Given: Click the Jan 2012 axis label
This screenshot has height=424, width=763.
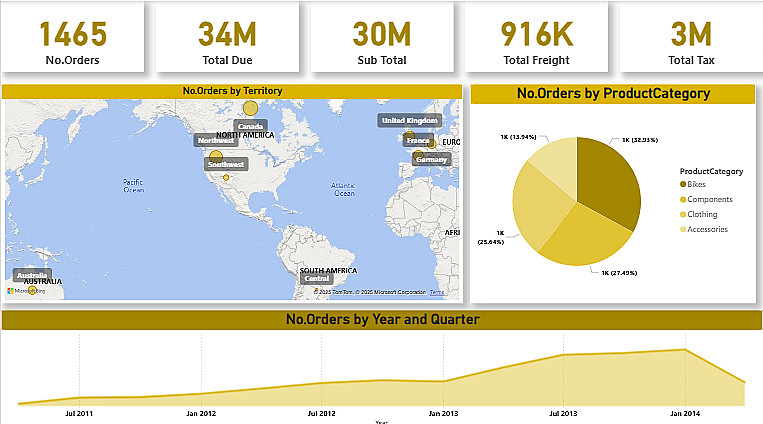Looking at the screenshot, I should pyautogui.click(x=201, y=413).
